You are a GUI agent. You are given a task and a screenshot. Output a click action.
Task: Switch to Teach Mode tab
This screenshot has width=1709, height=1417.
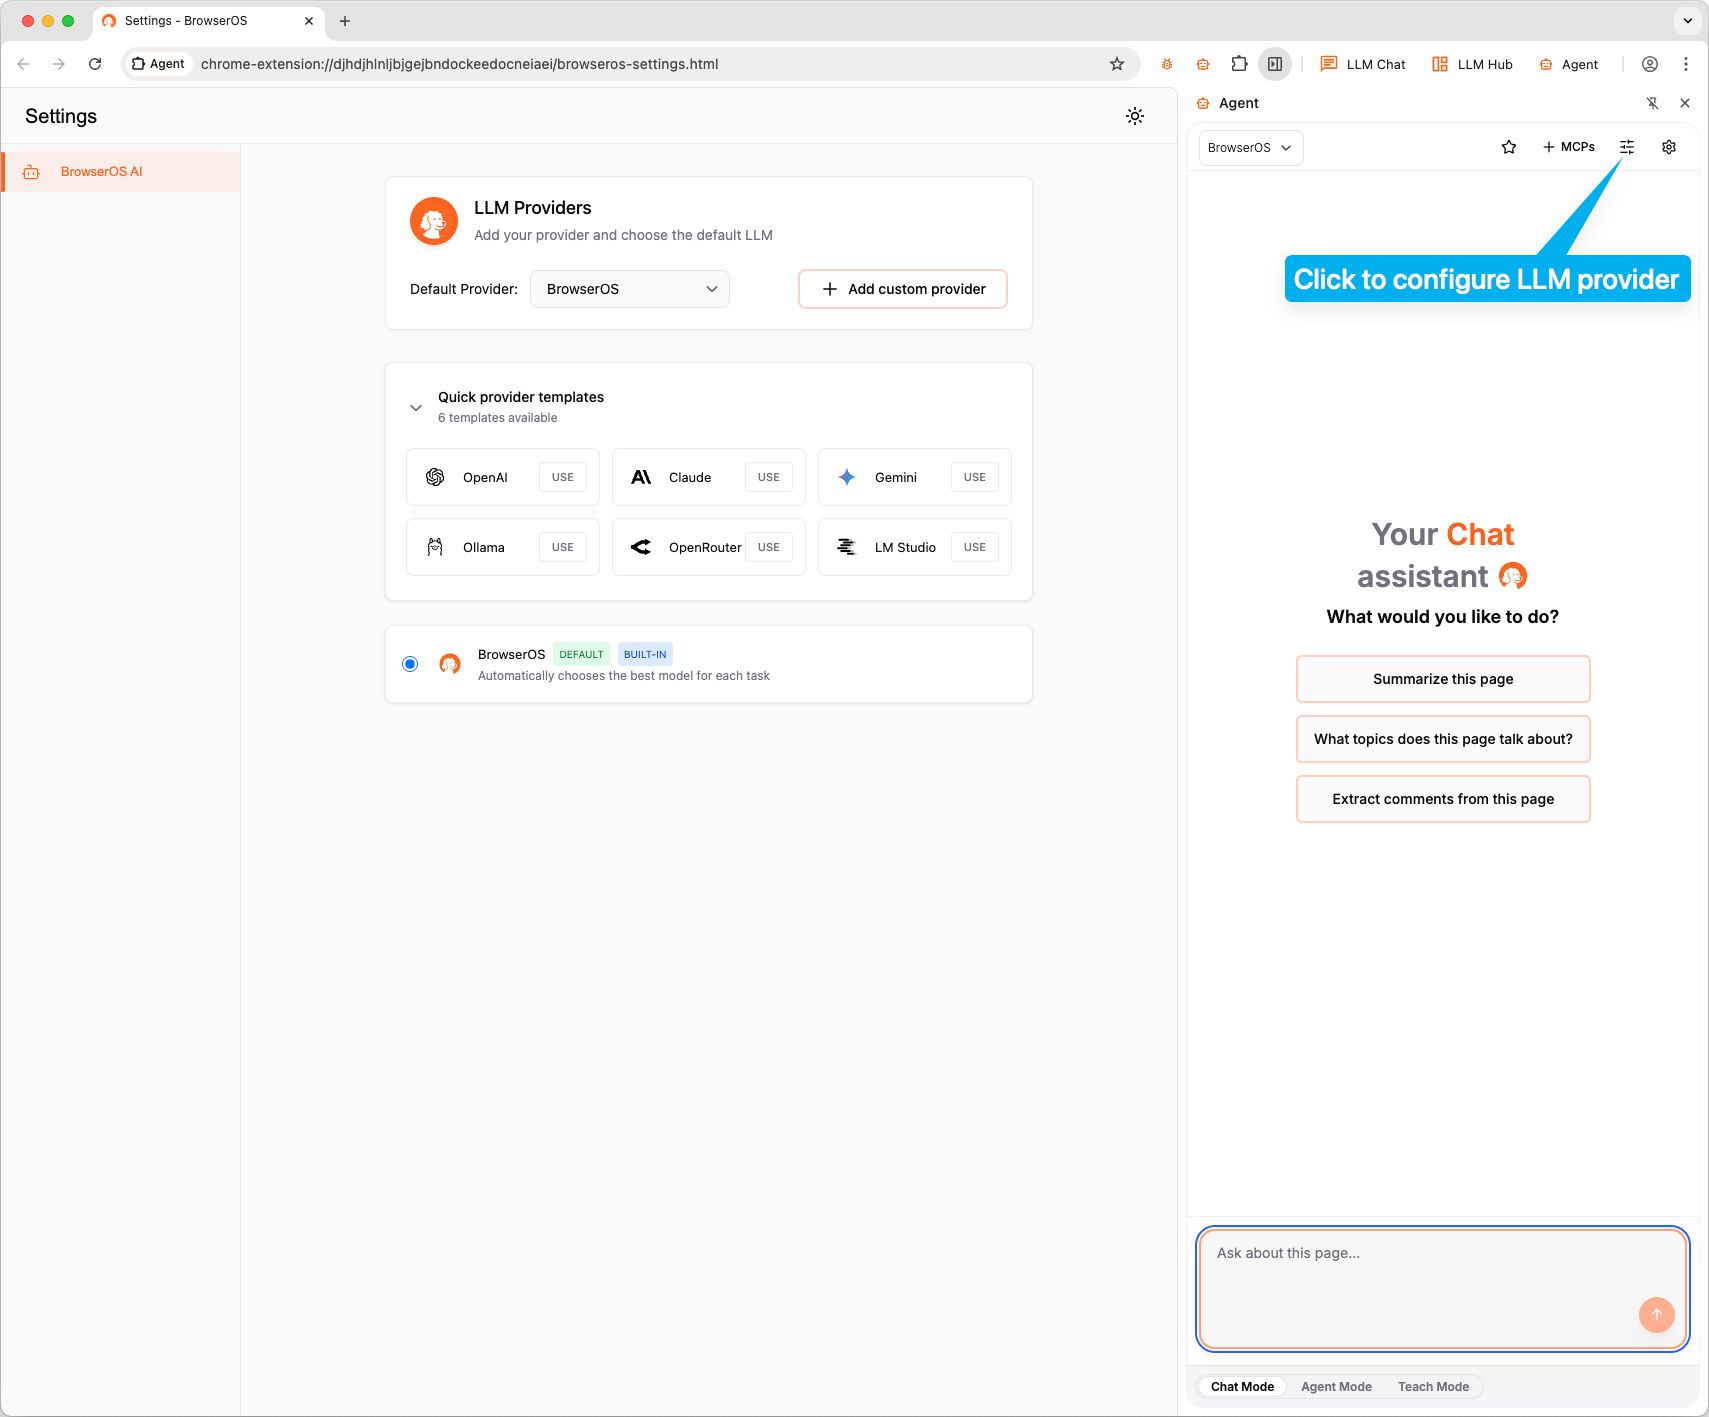coord(1433,1387)
